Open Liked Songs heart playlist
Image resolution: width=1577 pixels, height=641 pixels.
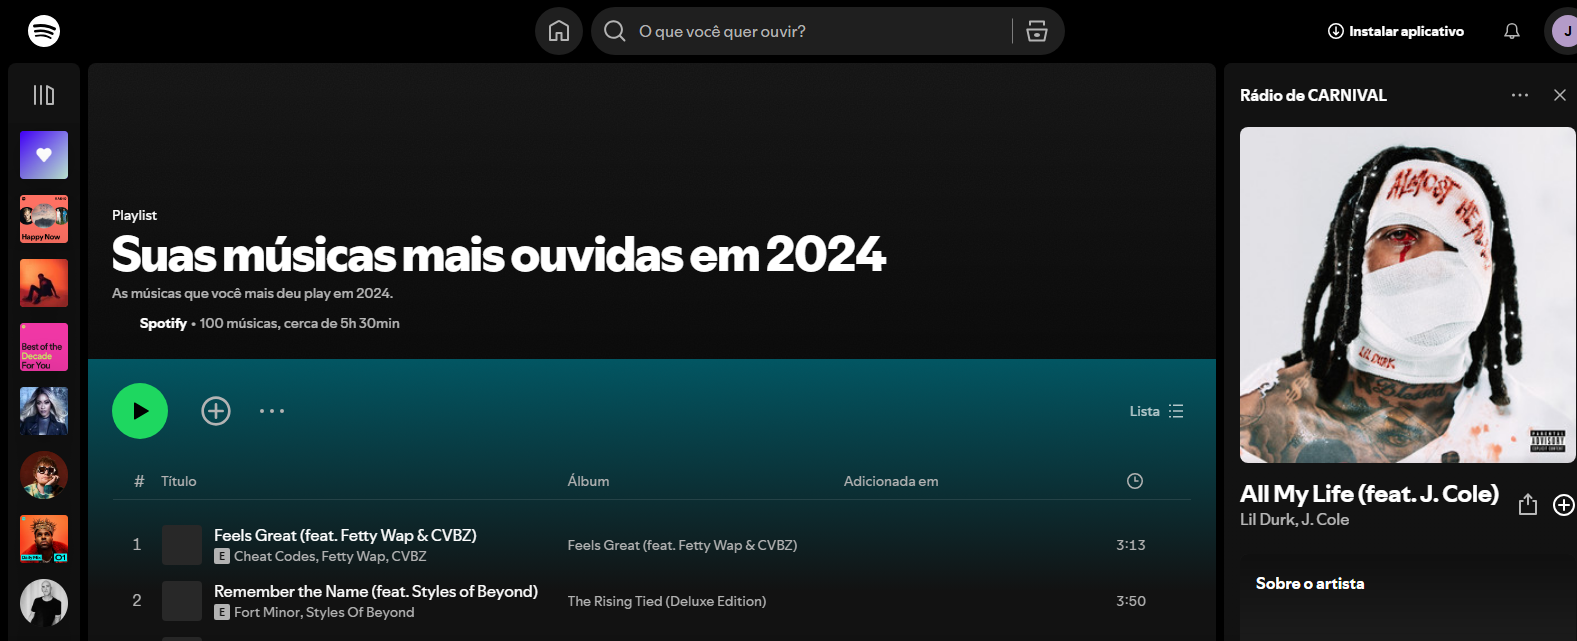44,155
